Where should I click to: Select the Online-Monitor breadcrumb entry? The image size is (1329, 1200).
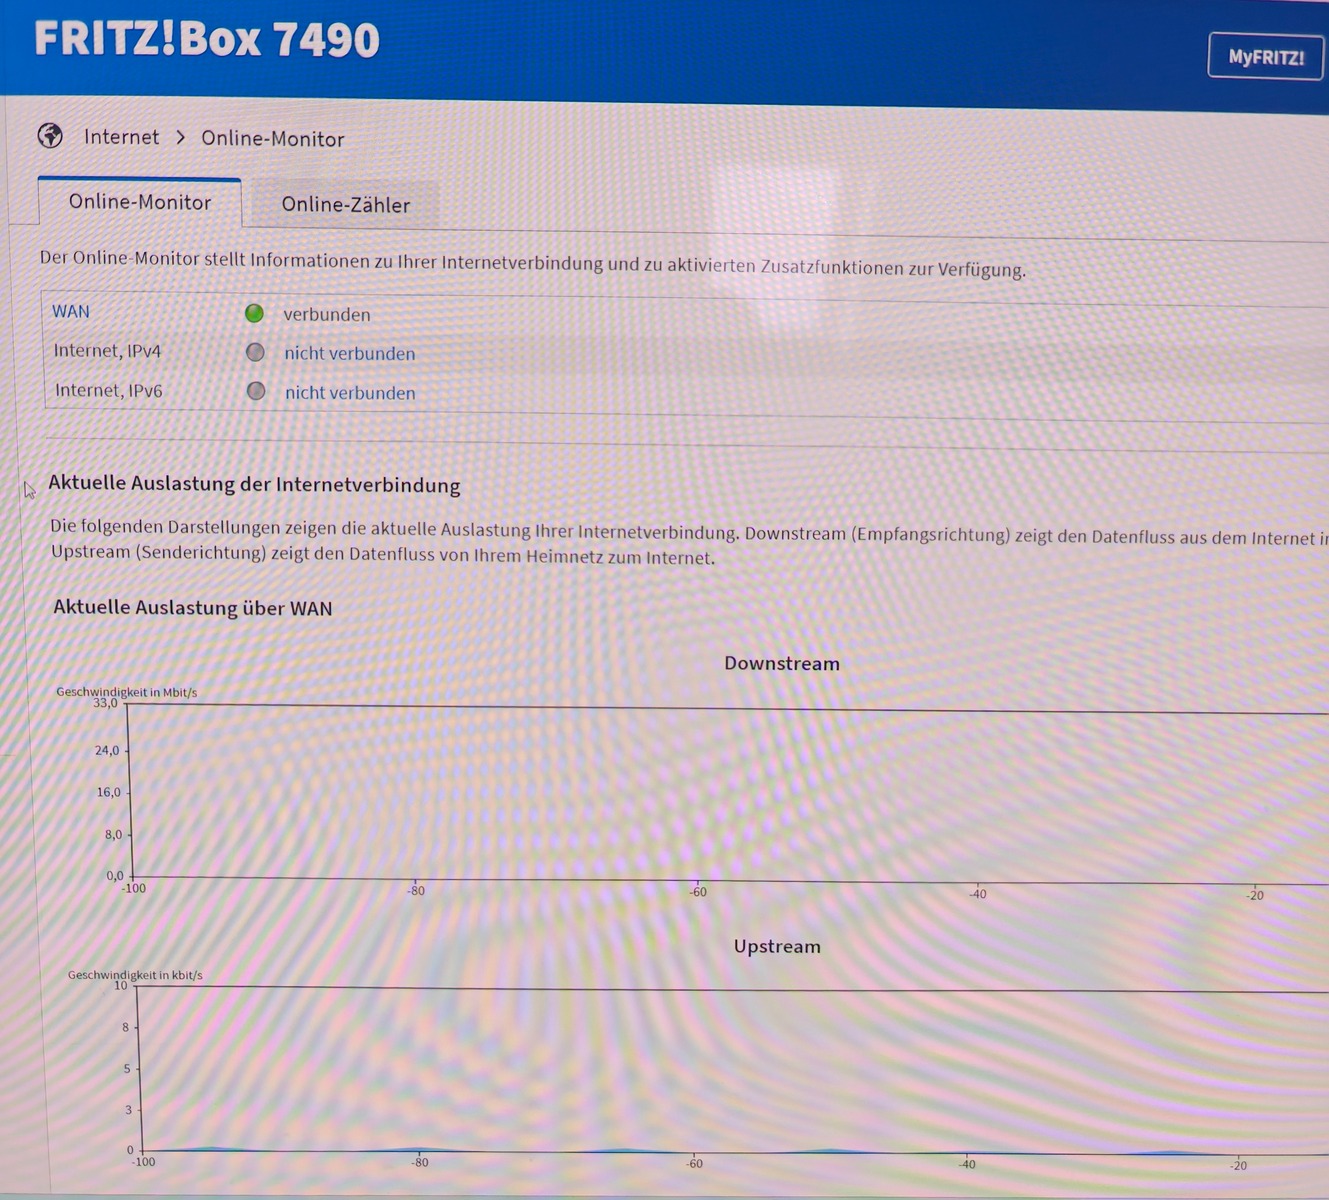coord(272,139)
